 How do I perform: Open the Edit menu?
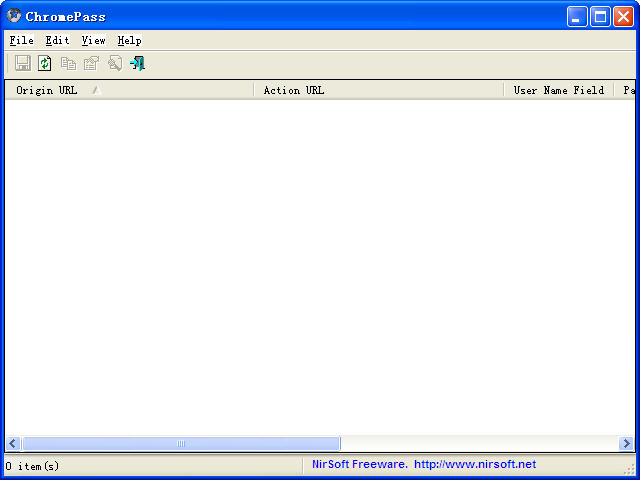coord(57,40)
